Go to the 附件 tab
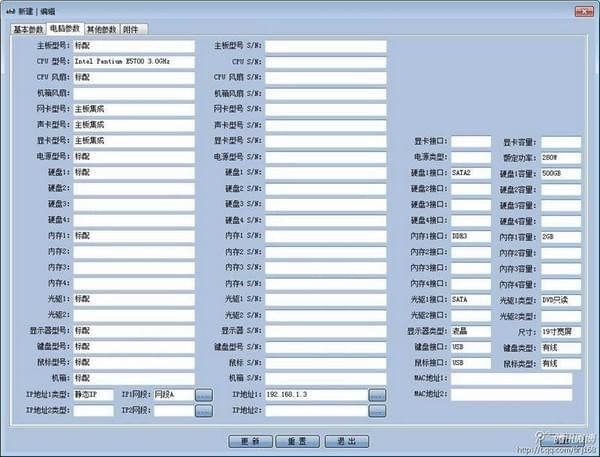Image resolution: width=600 pixels, height=457 pixels. tap(134, 29)
